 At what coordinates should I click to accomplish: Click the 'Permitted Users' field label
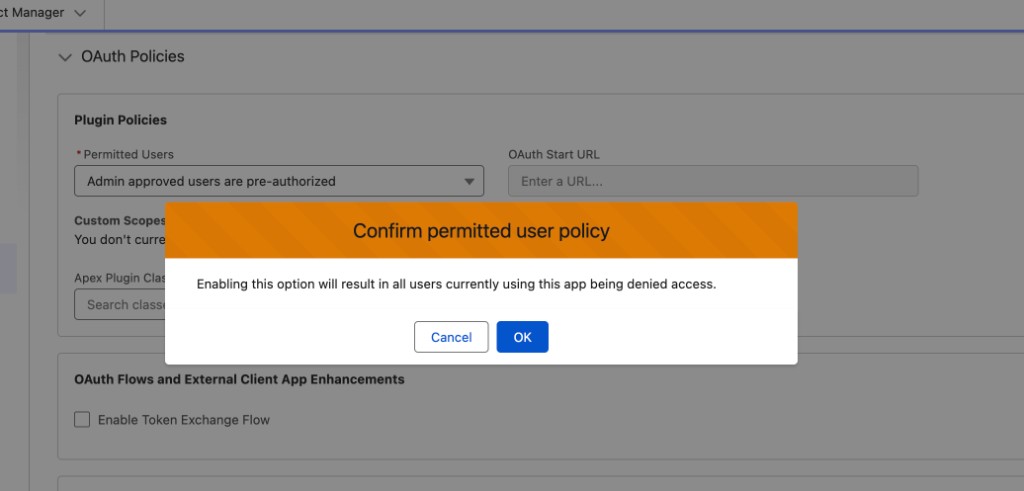click(x=129, y=155)
